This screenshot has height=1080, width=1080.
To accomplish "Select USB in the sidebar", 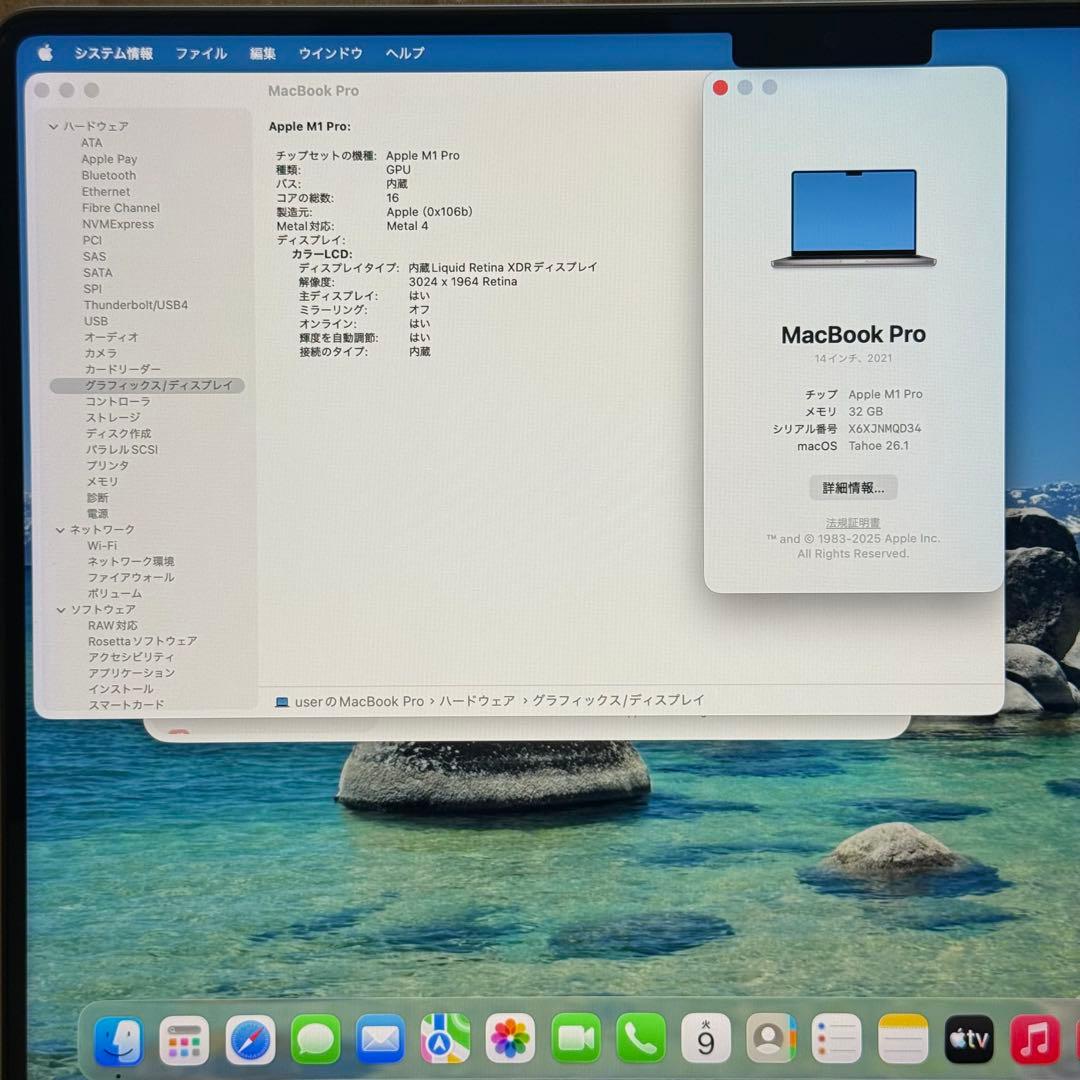I will (x=96, y=321).
